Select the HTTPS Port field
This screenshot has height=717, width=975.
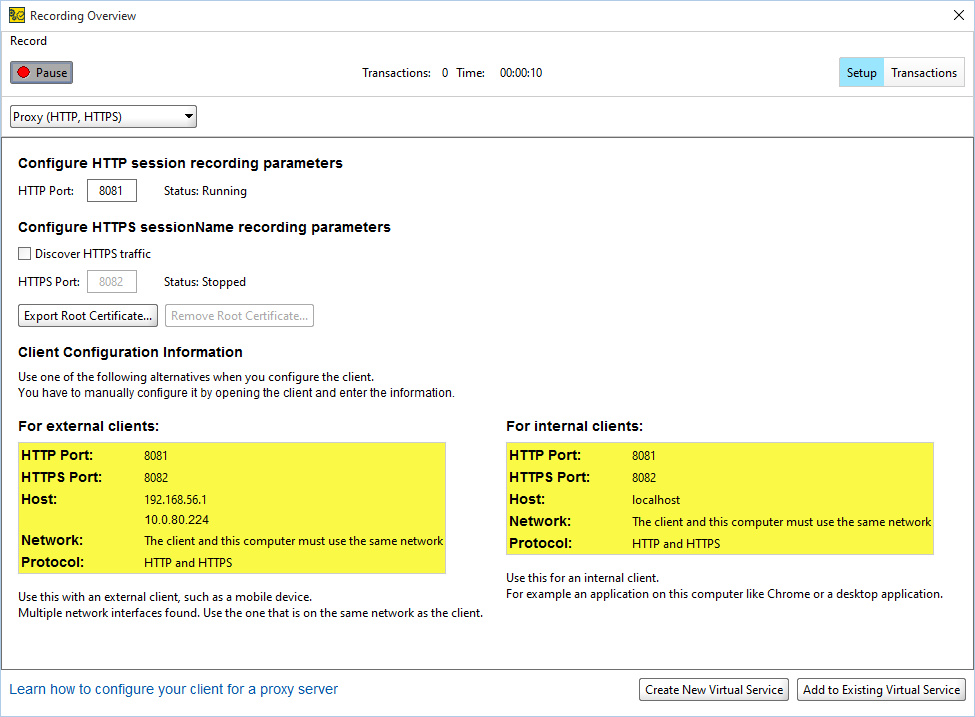coord(111,281)
